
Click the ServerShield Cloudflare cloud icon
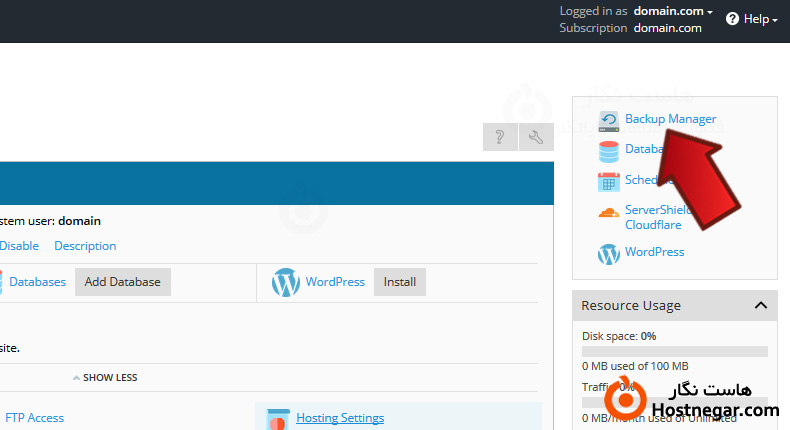(608, 213)
